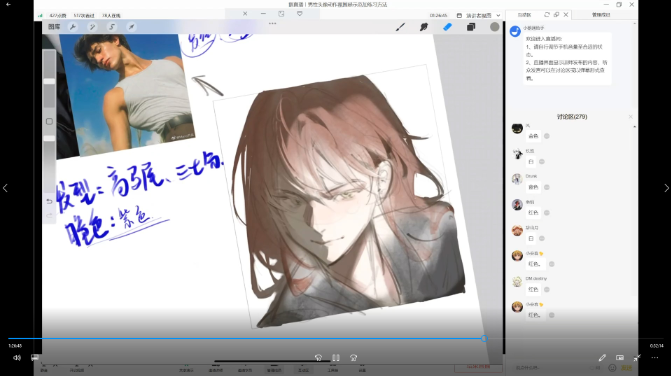671x376 pixels.
Task: Open more options three-dot menu in player
Action: click(655, 358)
